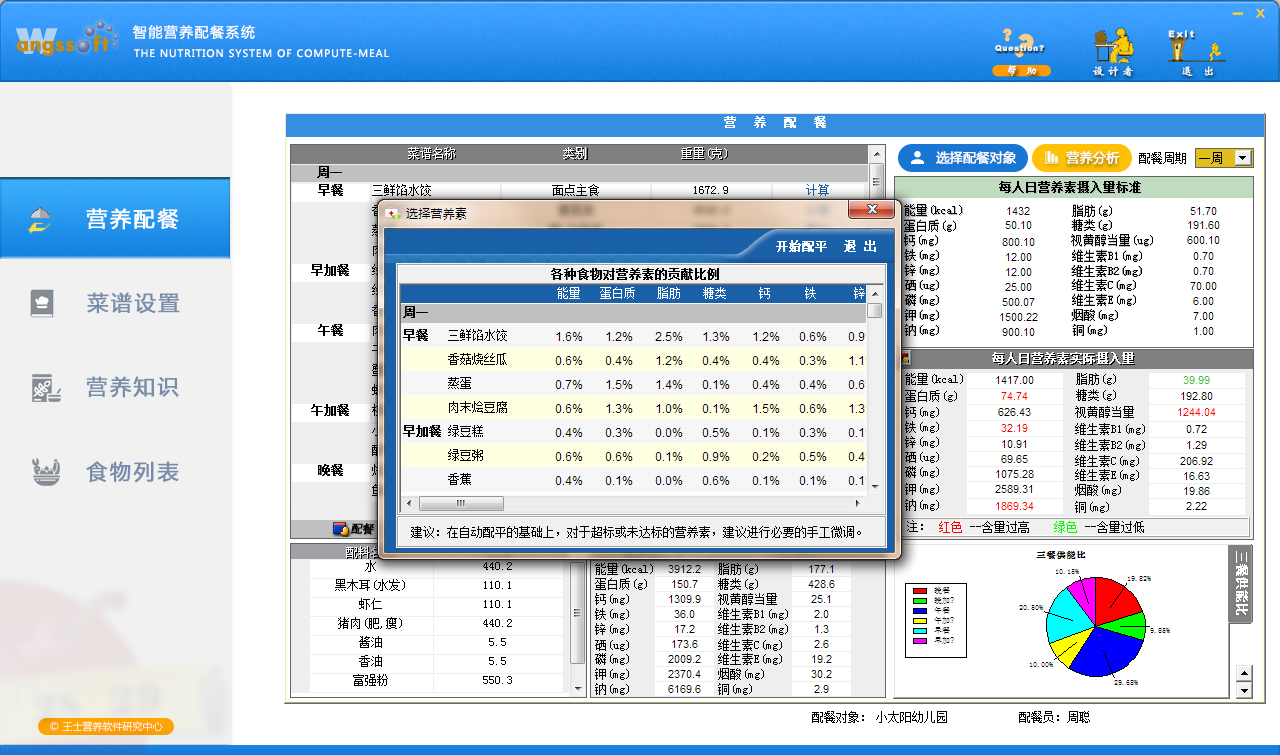Click the dialog table's horizontal scroll left arrow
Screen dimensions: 1280x755
pos(409,503)
